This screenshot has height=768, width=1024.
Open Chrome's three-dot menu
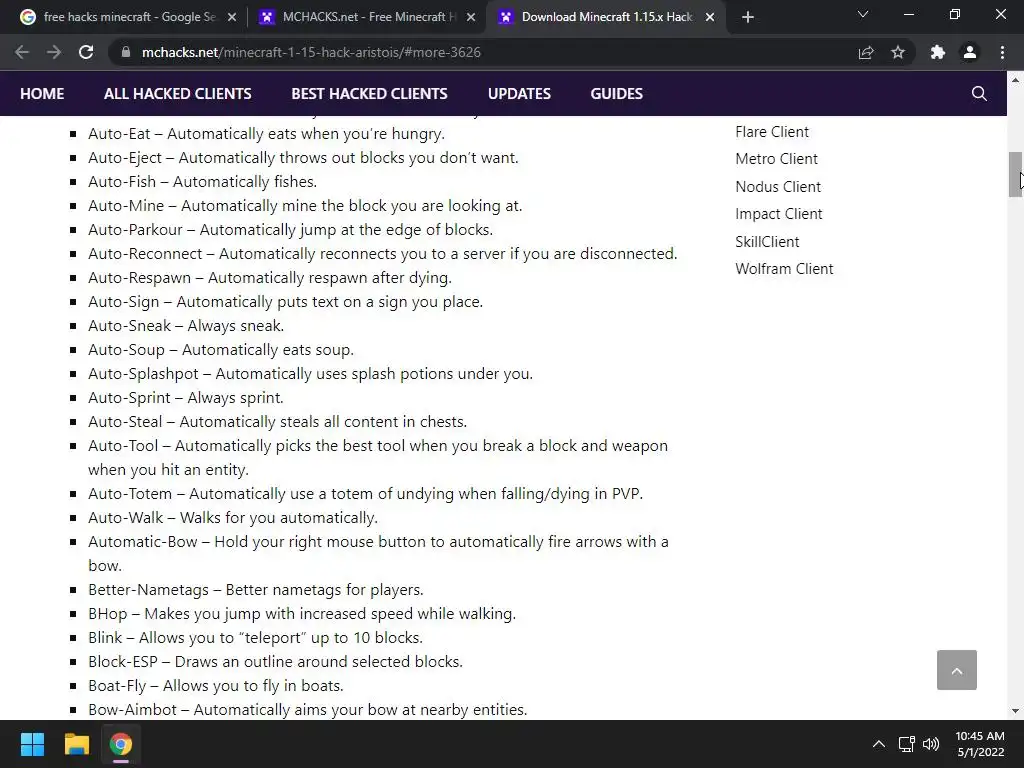coord(1002,52)
